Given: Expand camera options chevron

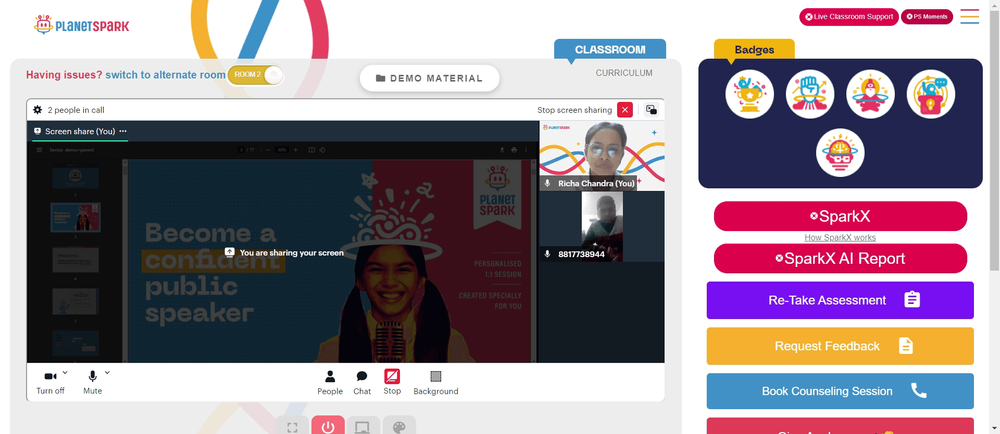Looking at the screenshot, I should point(65,373).
